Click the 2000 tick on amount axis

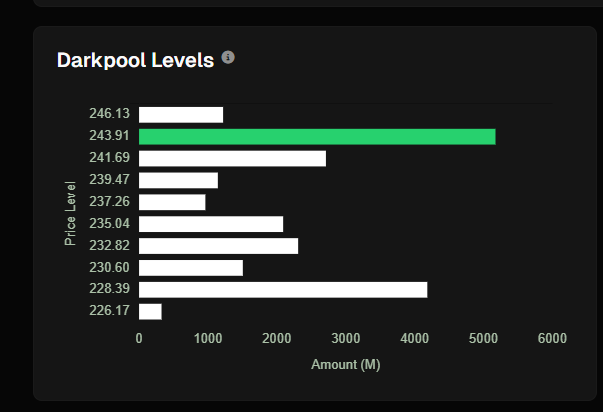click(x=277, y=338)
